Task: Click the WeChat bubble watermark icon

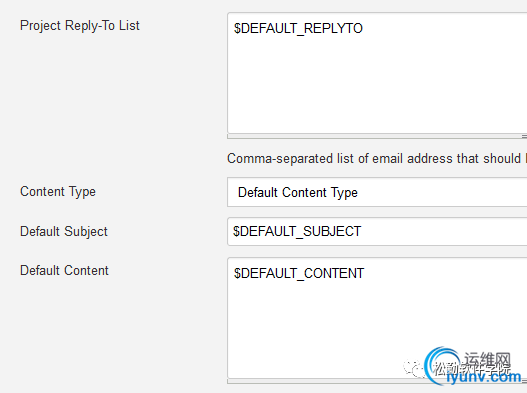Action: [412, 368]
